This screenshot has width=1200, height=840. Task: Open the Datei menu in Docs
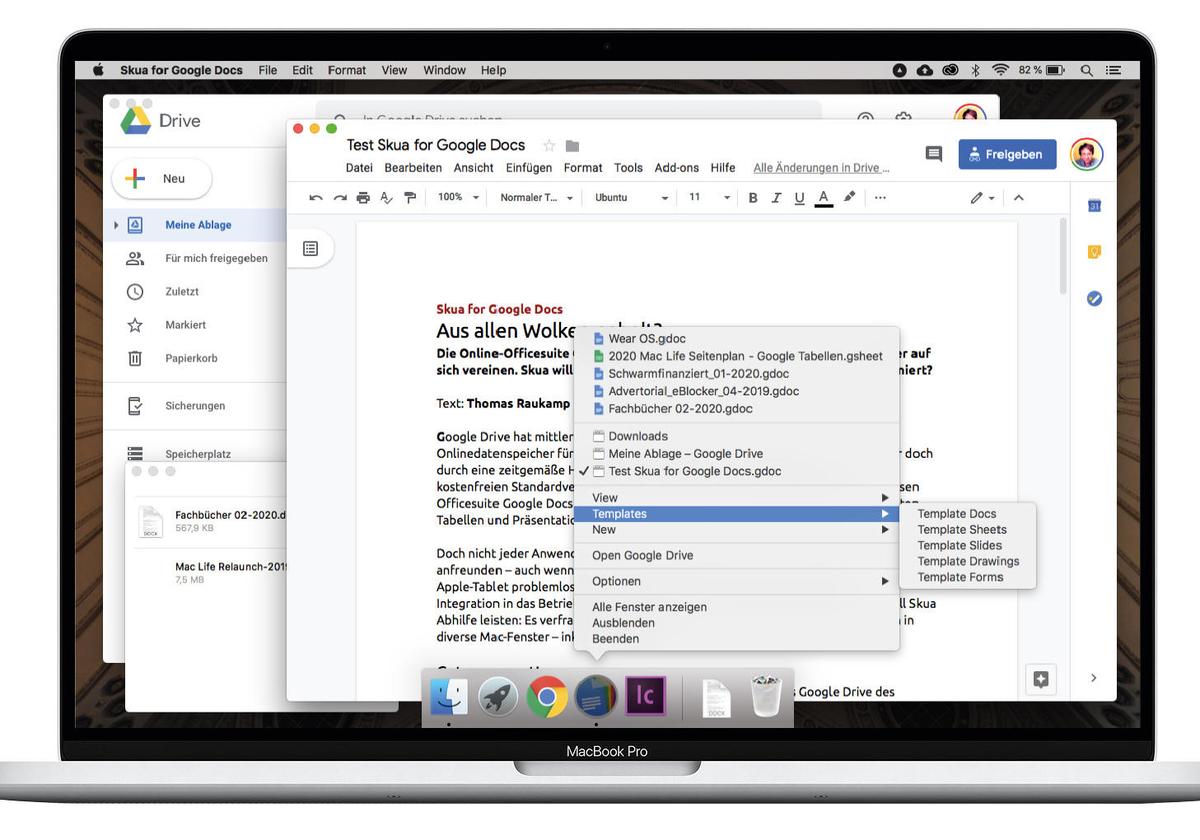click(x=359, y=168)
